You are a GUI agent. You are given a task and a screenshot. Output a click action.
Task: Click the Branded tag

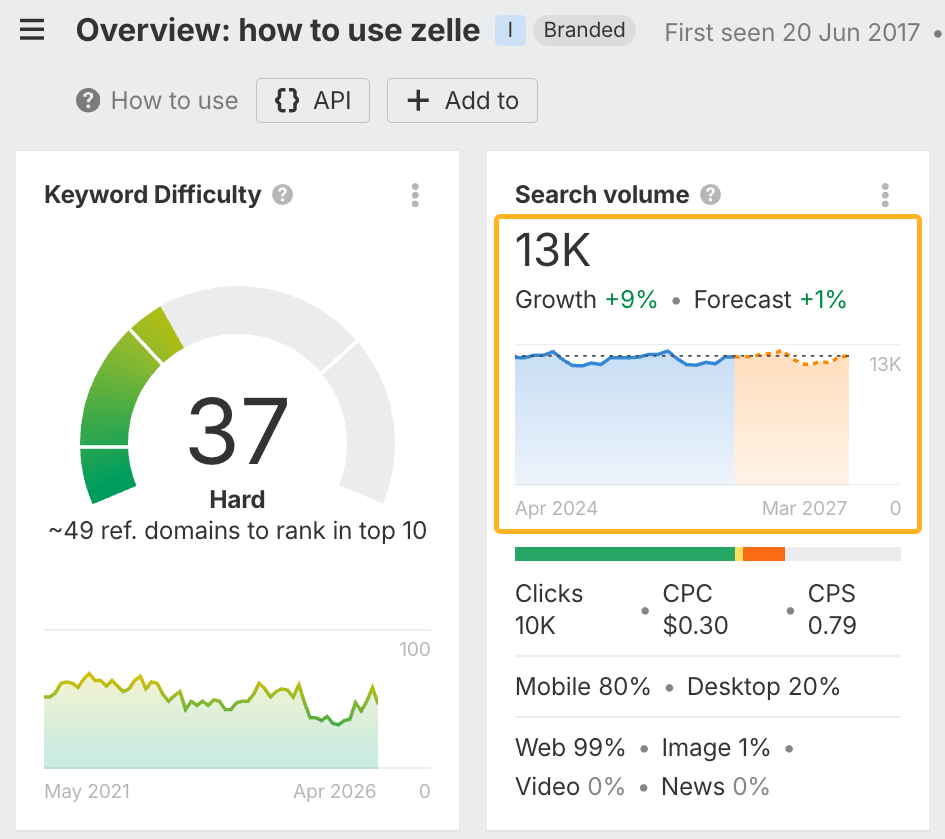tap(584, 30)
